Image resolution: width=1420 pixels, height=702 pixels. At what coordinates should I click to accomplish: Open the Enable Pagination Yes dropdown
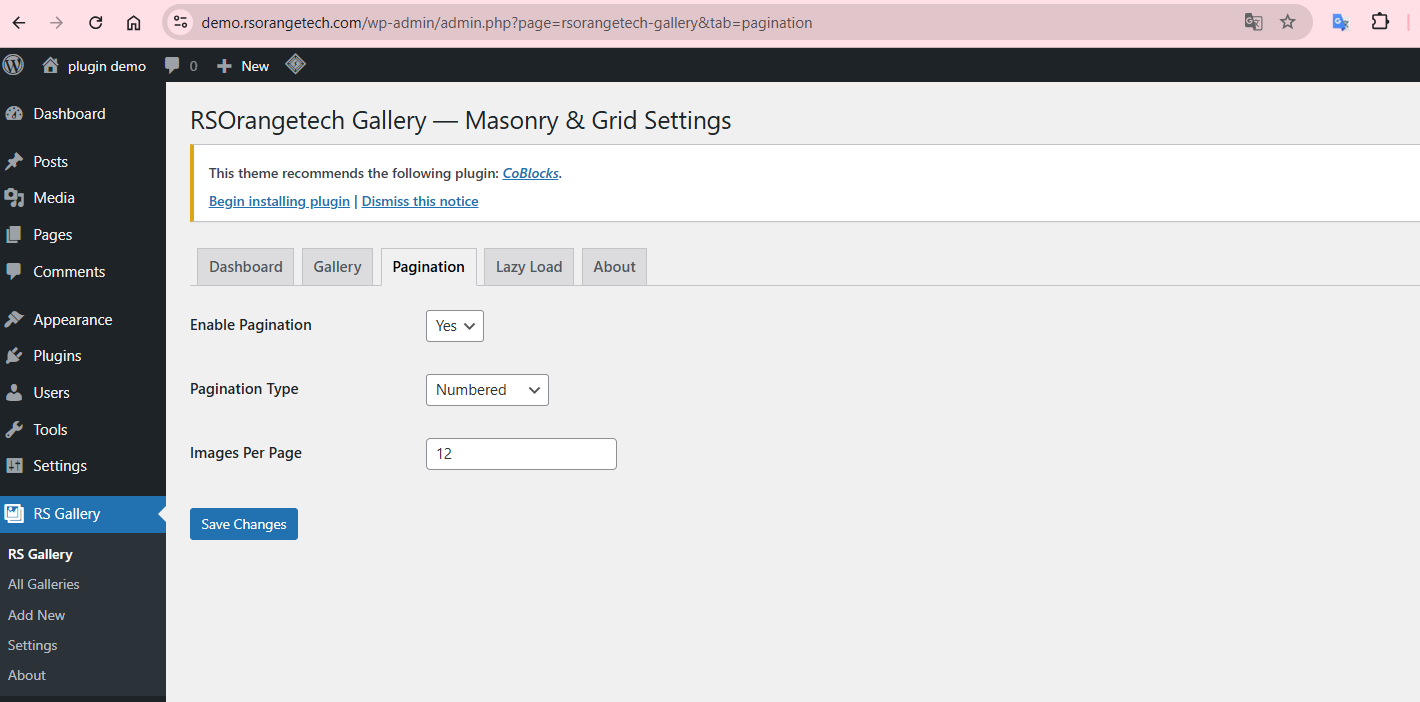(455, 326)
